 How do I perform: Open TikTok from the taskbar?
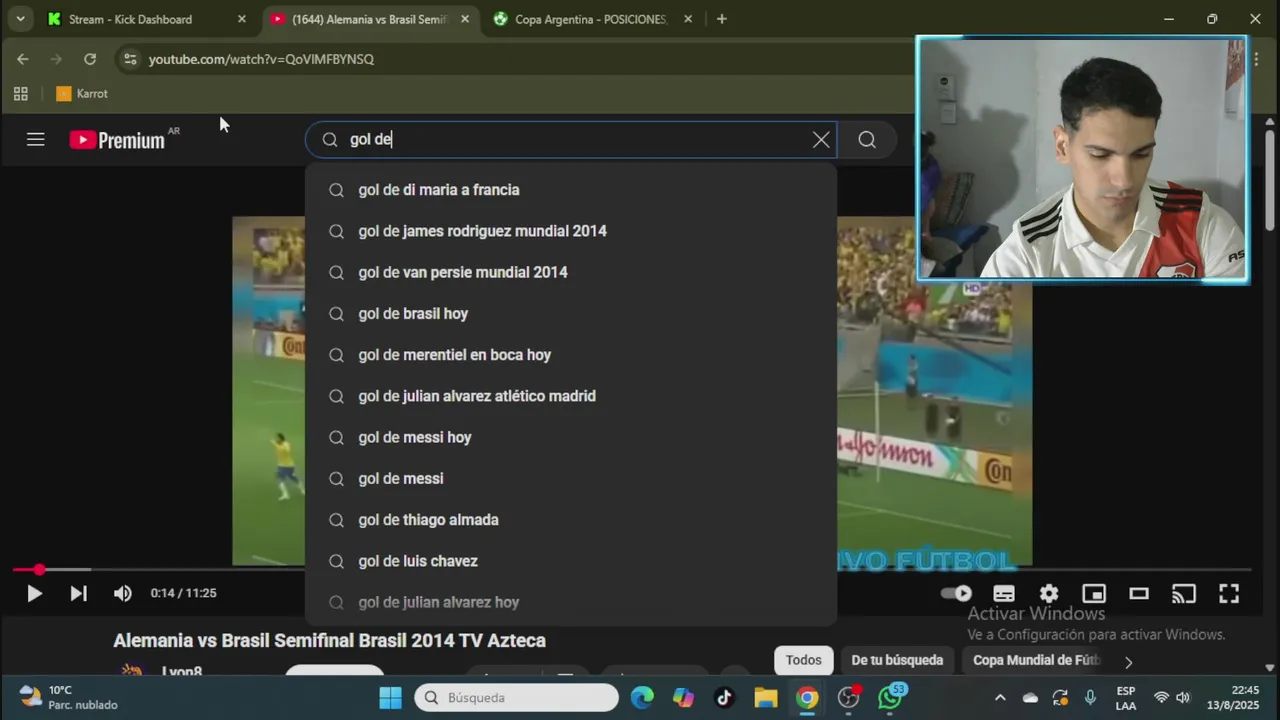[724, 698]
